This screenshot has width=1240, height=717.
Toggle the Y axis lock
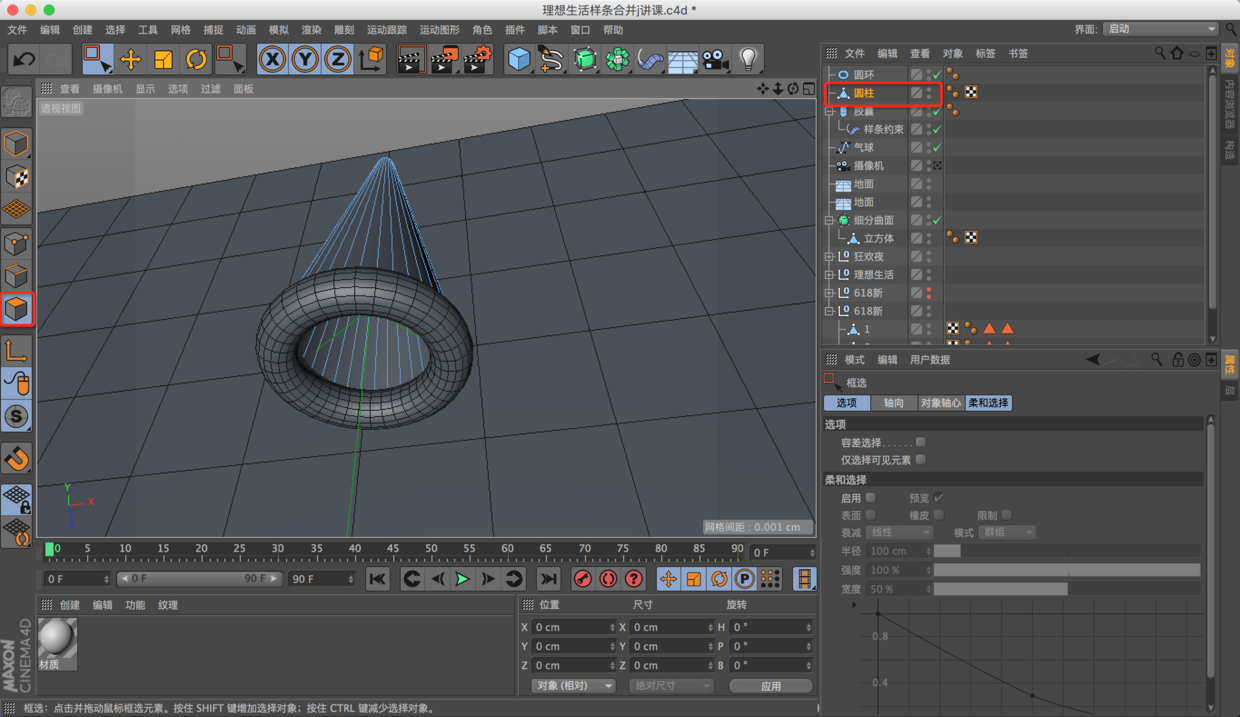[x=305, y=60]
